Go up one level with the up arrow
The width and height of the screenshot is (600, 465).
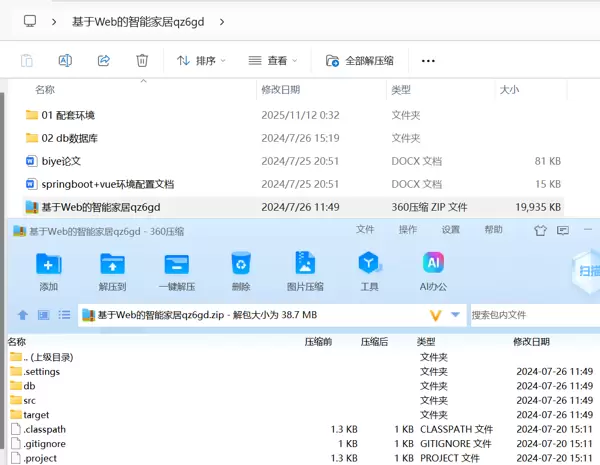22,315
